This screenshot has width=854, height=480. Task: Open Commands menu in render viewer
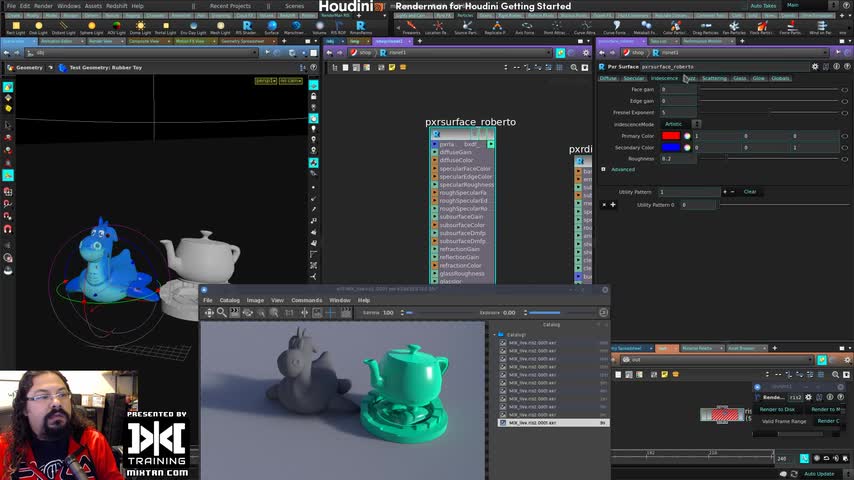coord(307,300)
